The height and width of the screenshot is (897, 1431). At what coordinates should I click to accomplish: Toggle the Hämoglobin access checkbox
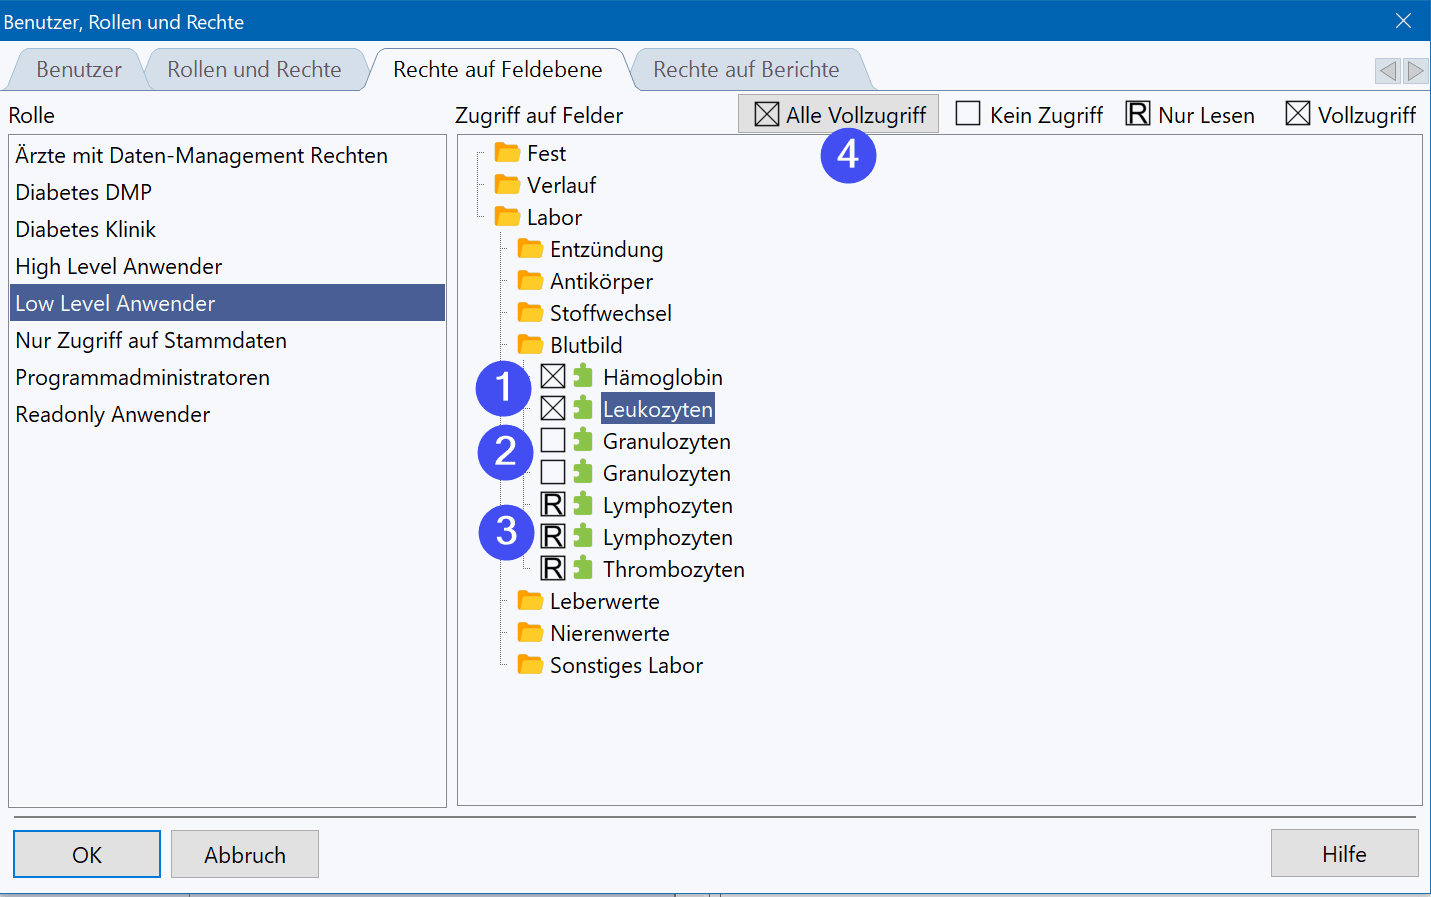pyautogui.click(x=553, y=376)
